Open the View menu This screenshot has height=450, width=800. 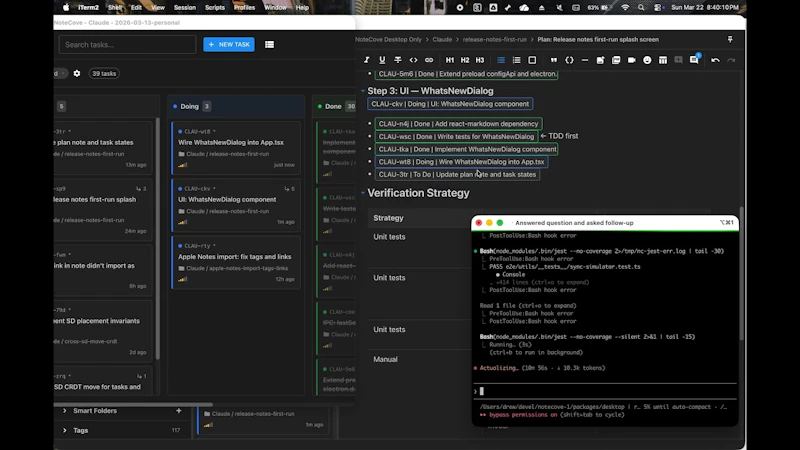[158, 8]
